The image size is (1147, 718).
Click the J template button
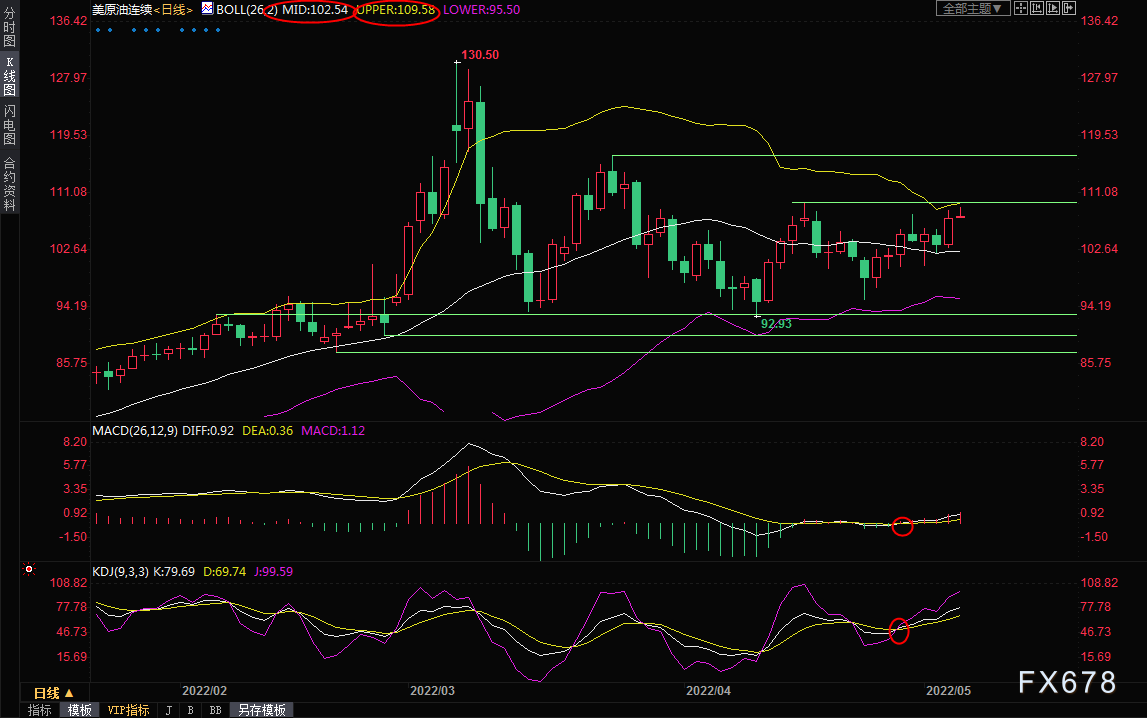(169, 710)
